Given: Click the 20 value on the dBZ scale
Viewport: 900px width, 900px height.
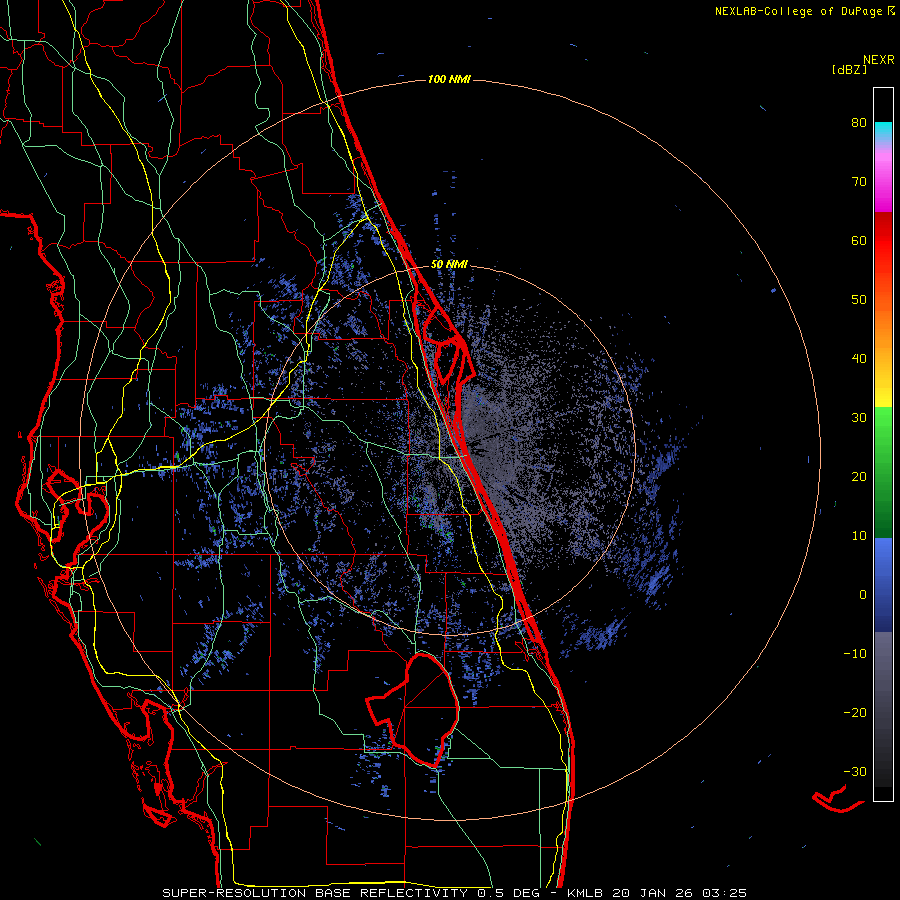Looking at the screenshot, I should (x=859, y=477).
